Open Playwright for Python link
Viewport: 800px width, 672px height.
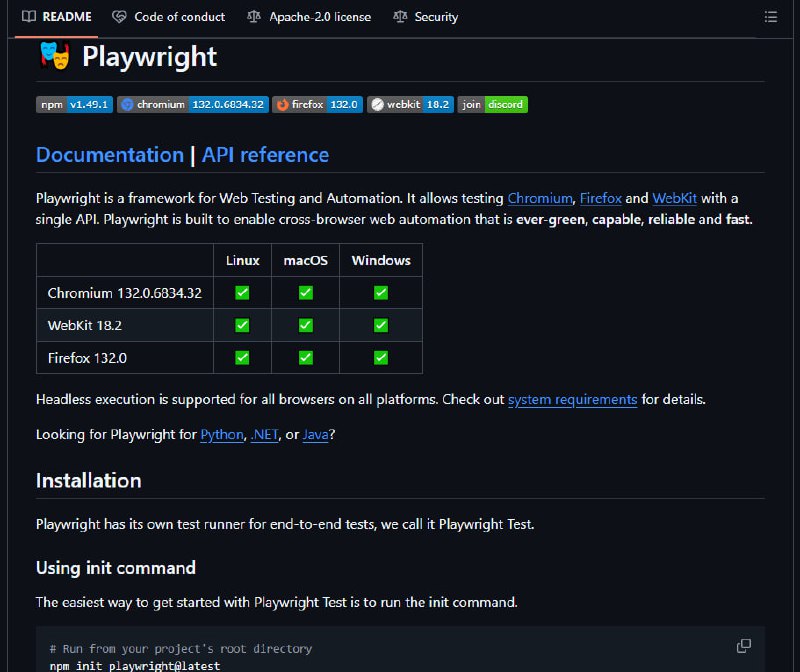click(x=222, y=434)
